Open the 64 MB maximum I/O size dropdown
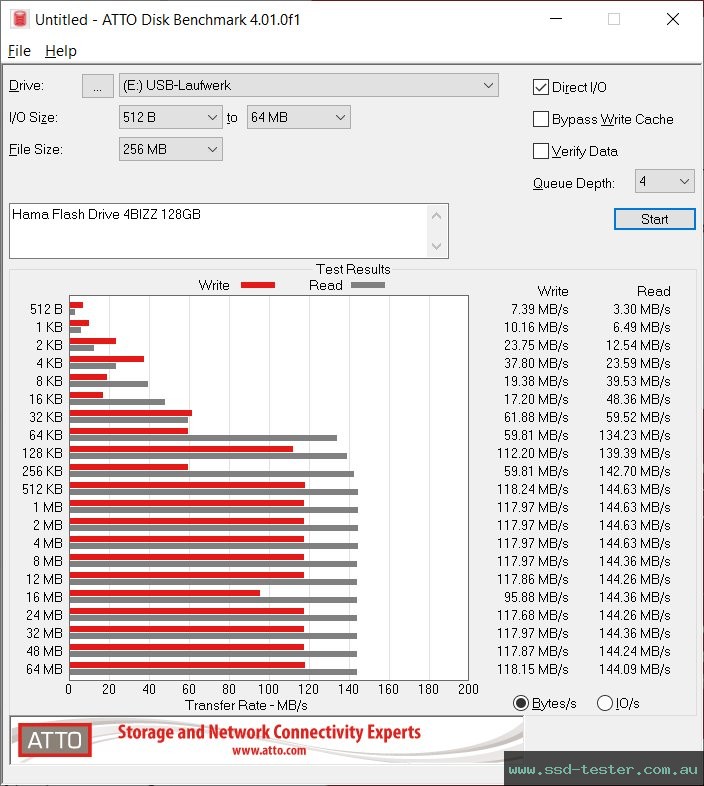This screenshot has width=704, height=786. tap(298, 117)
